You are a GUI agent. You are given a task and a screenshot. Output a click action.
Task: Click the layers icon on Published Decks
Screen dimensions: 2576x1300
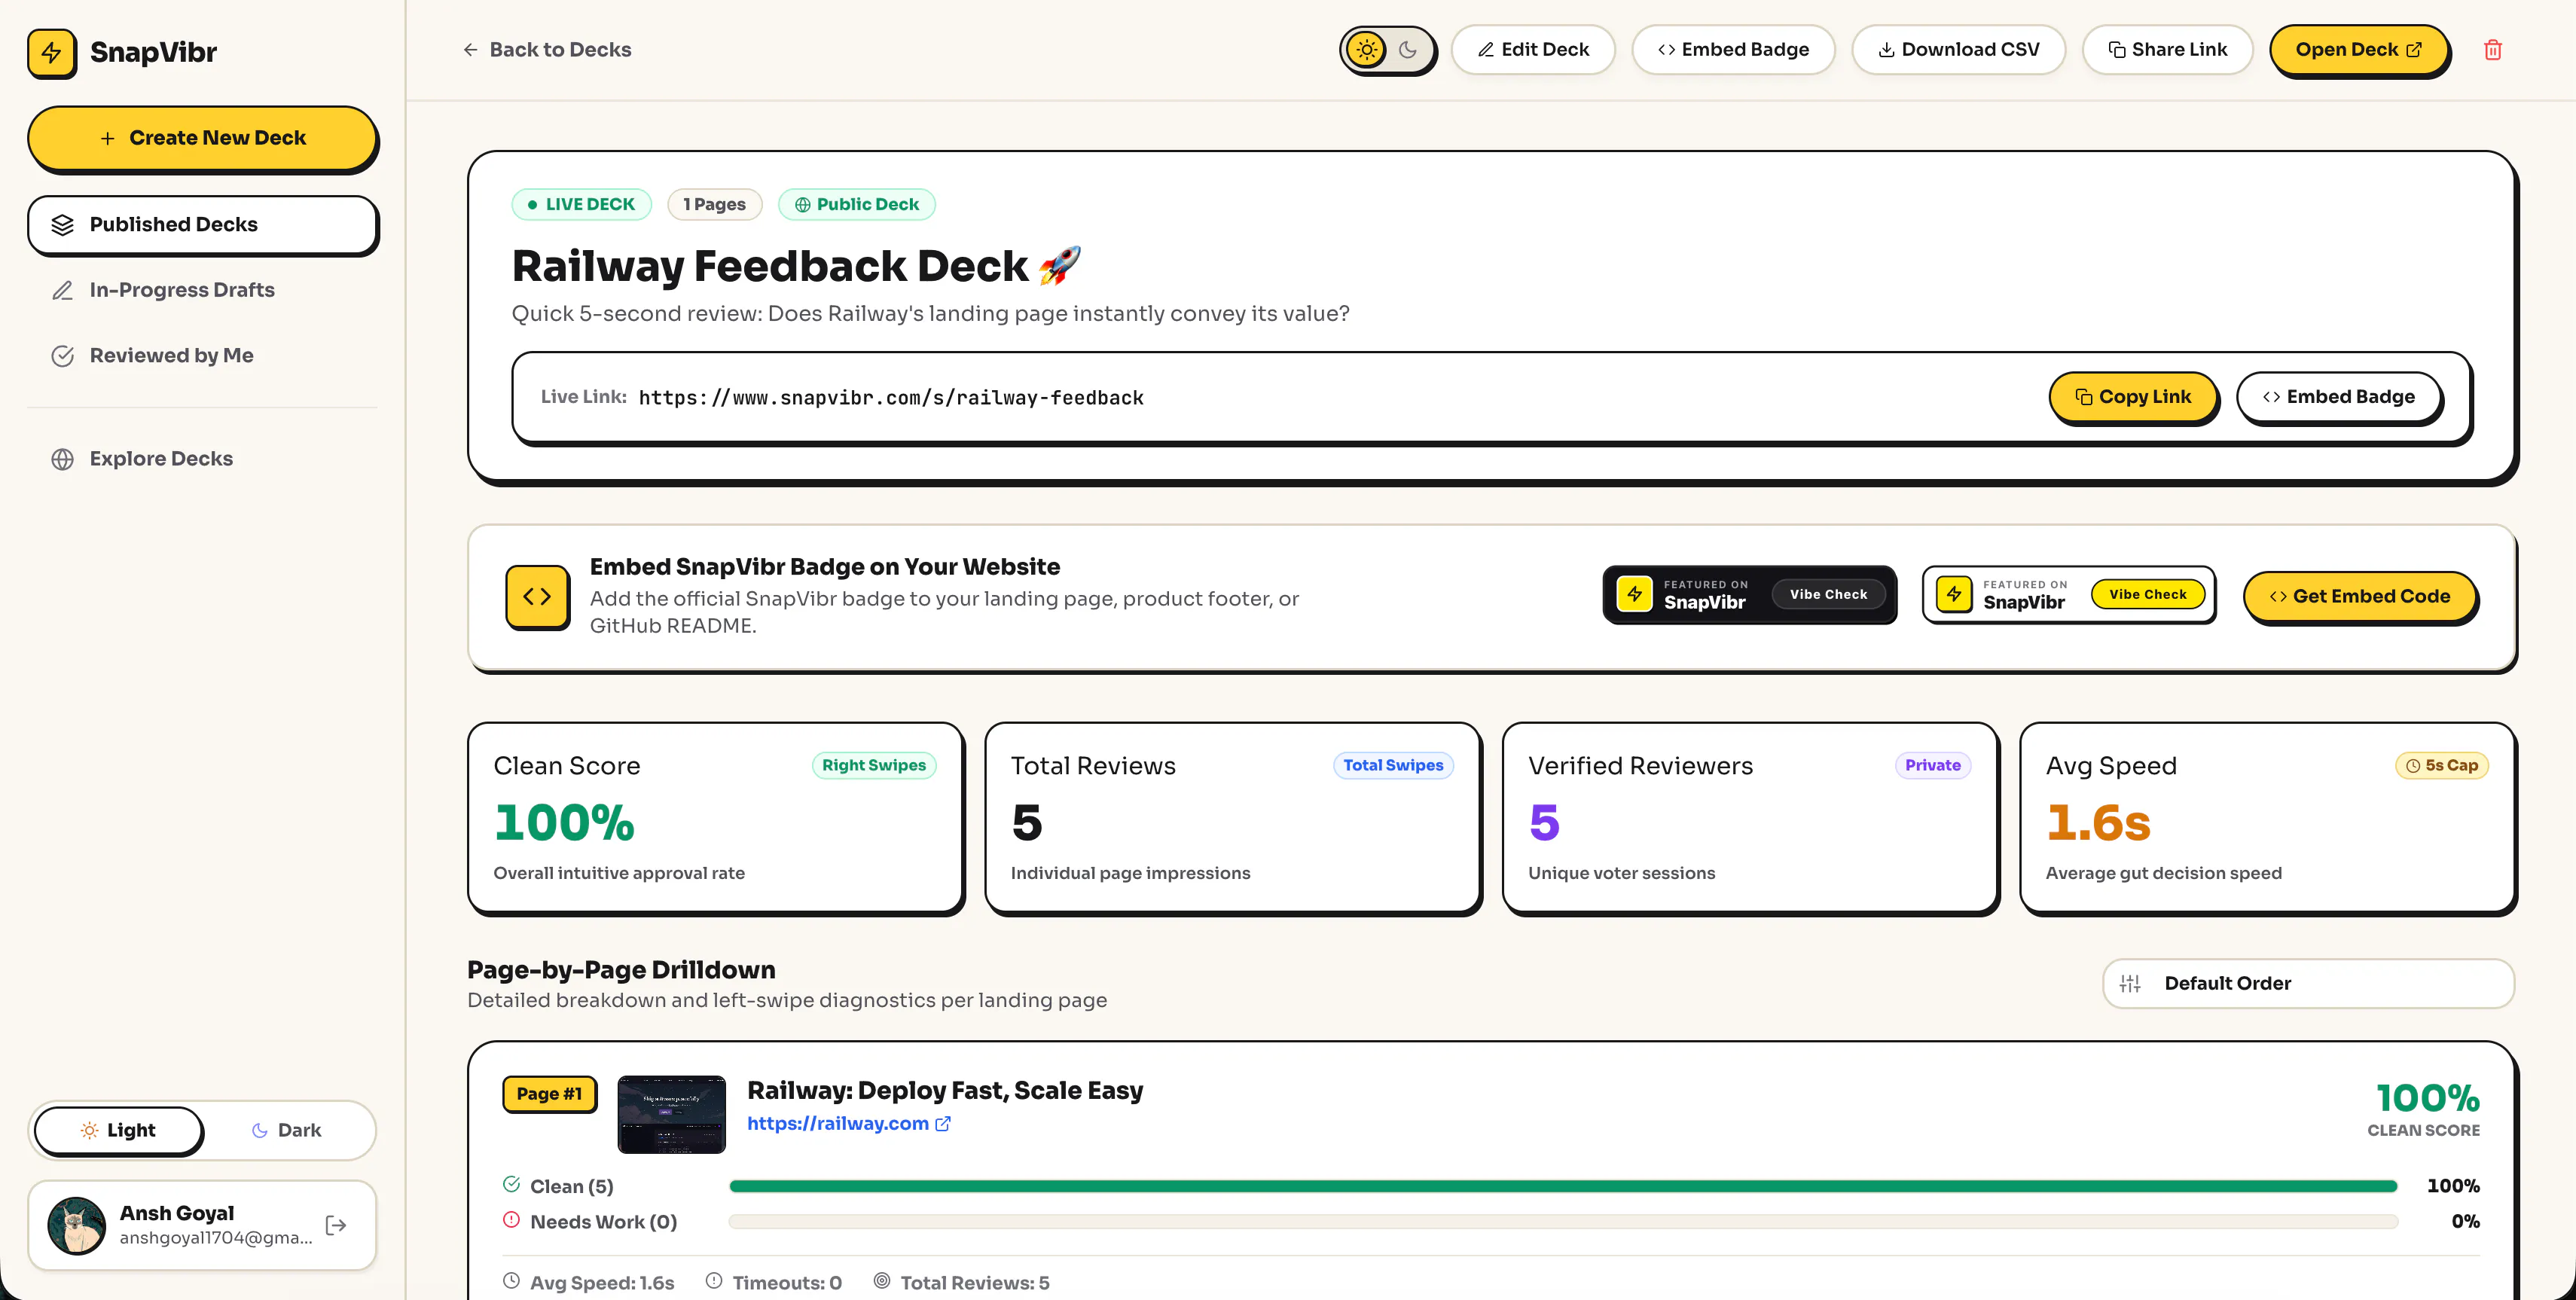click(x=62, y=225)
